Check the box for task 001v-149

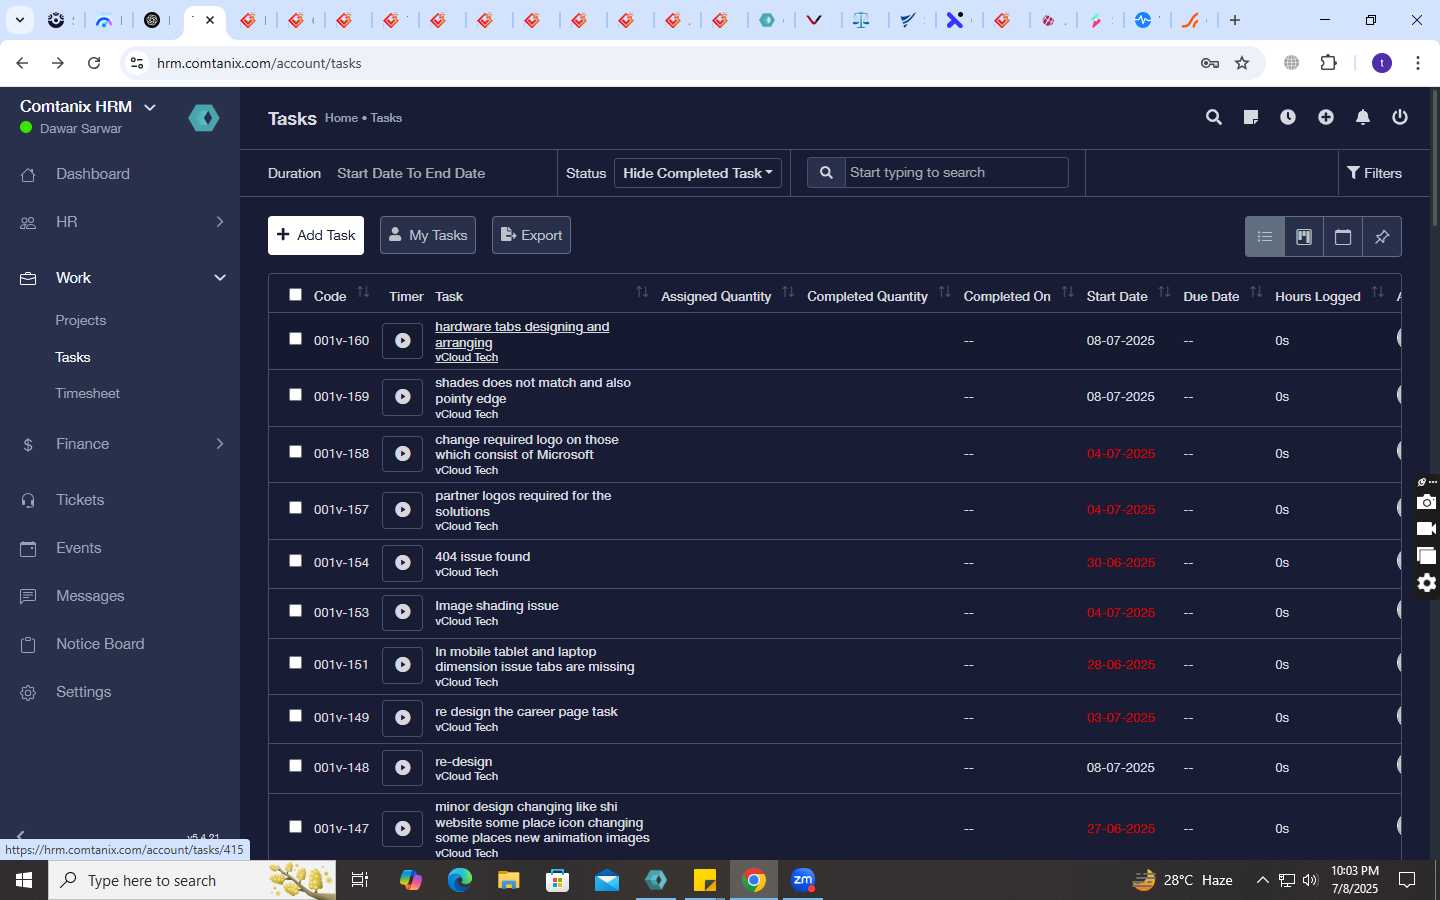(295, 716)
